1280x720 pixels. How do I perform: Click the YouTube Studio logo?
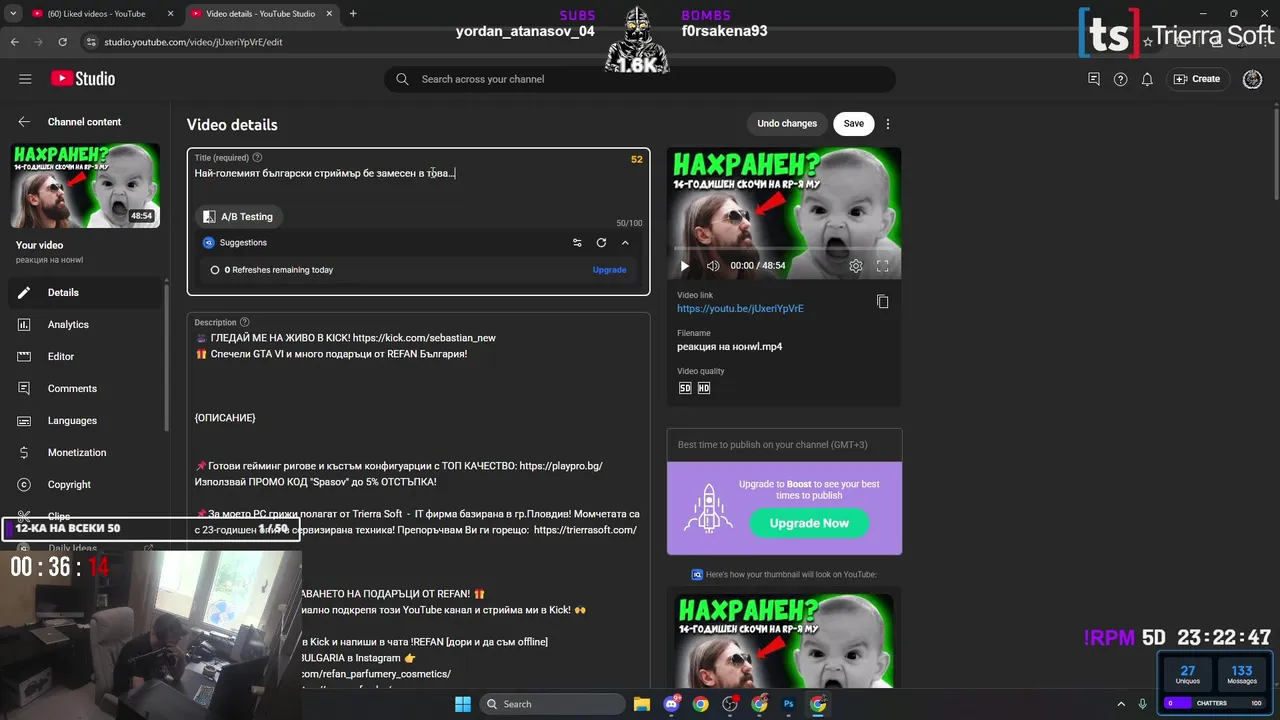[83, 79]
